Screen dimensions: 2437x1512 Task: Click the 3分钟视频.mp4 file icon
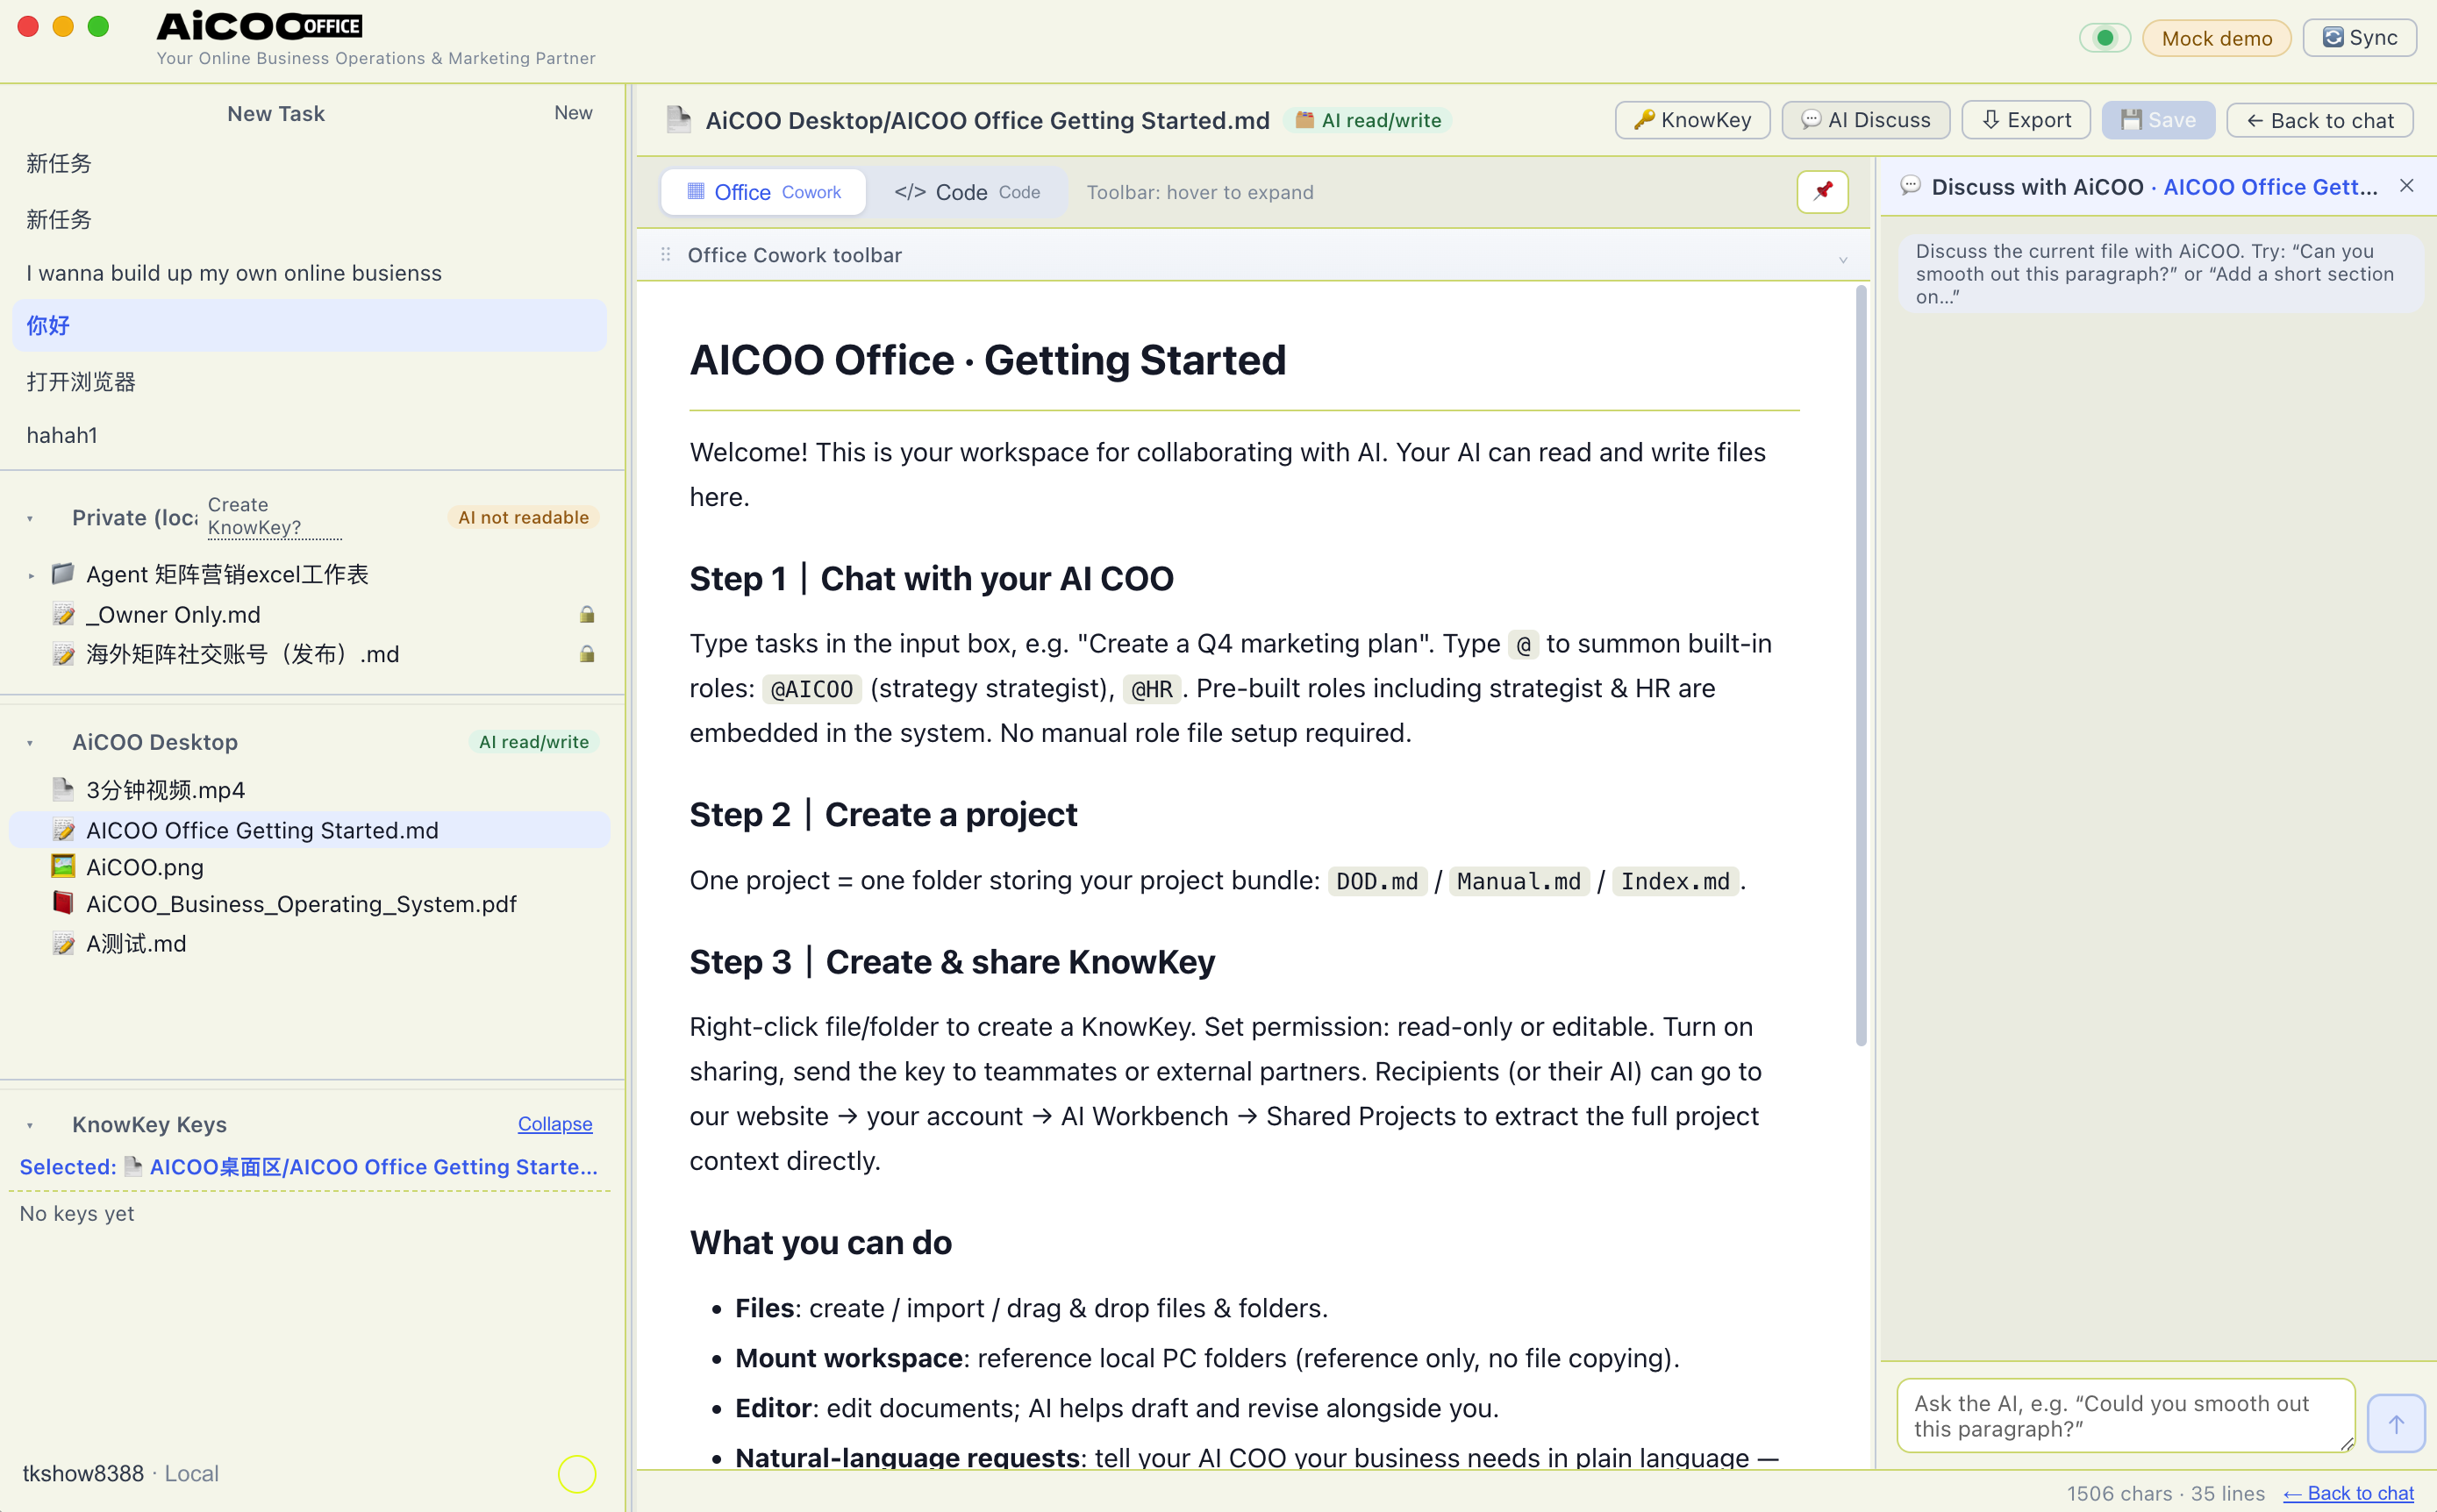pyautogui.click(x=63, y=790)
